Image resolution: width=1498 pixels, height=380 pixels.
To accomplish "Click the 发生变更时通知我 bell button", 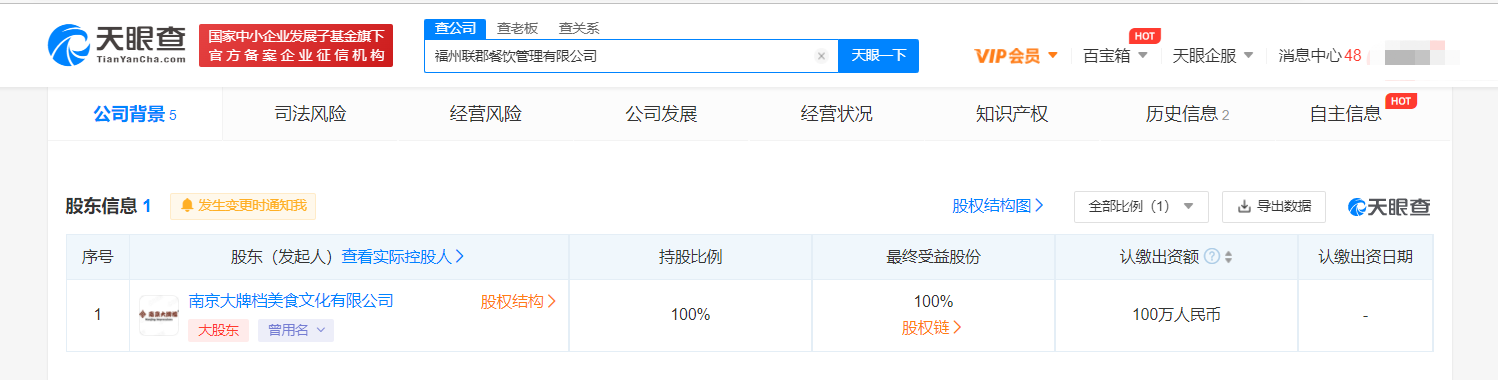I will [243, 206].
